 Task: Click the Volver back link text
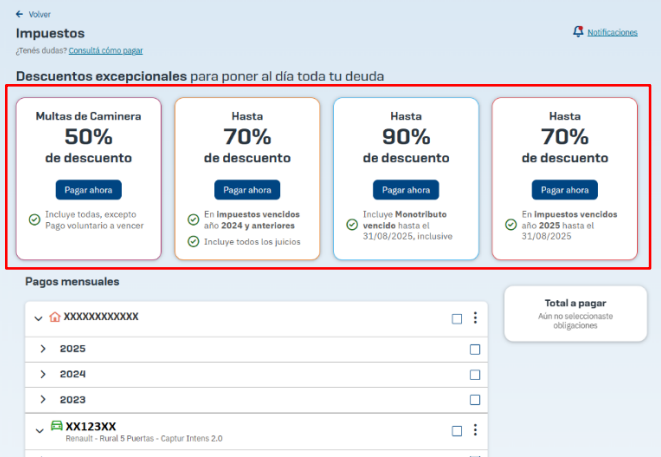tap(40, 14)
